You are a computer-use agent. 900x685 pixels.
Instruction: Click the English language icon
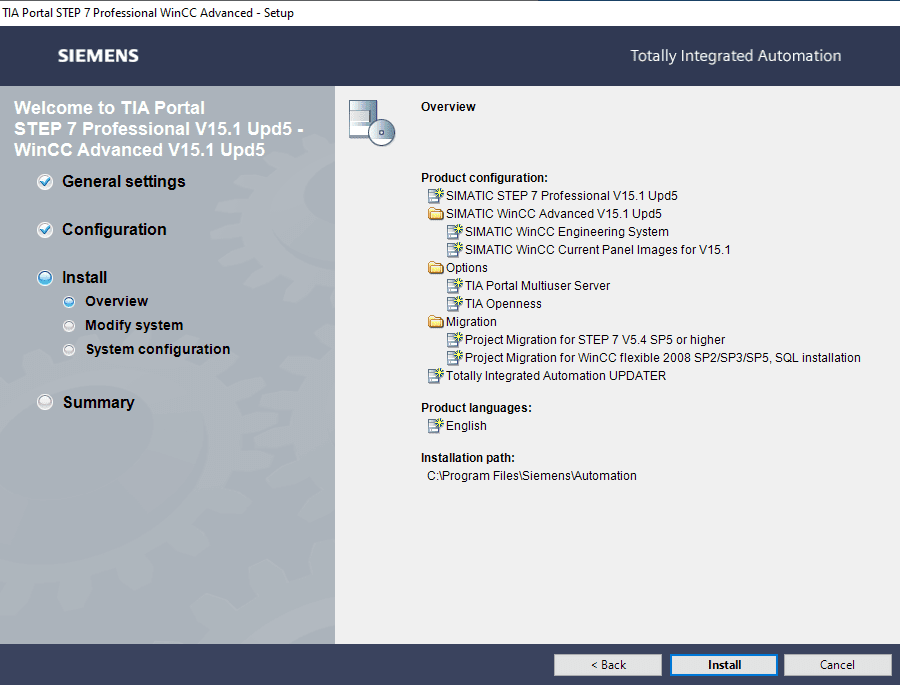tap(436, 425)
